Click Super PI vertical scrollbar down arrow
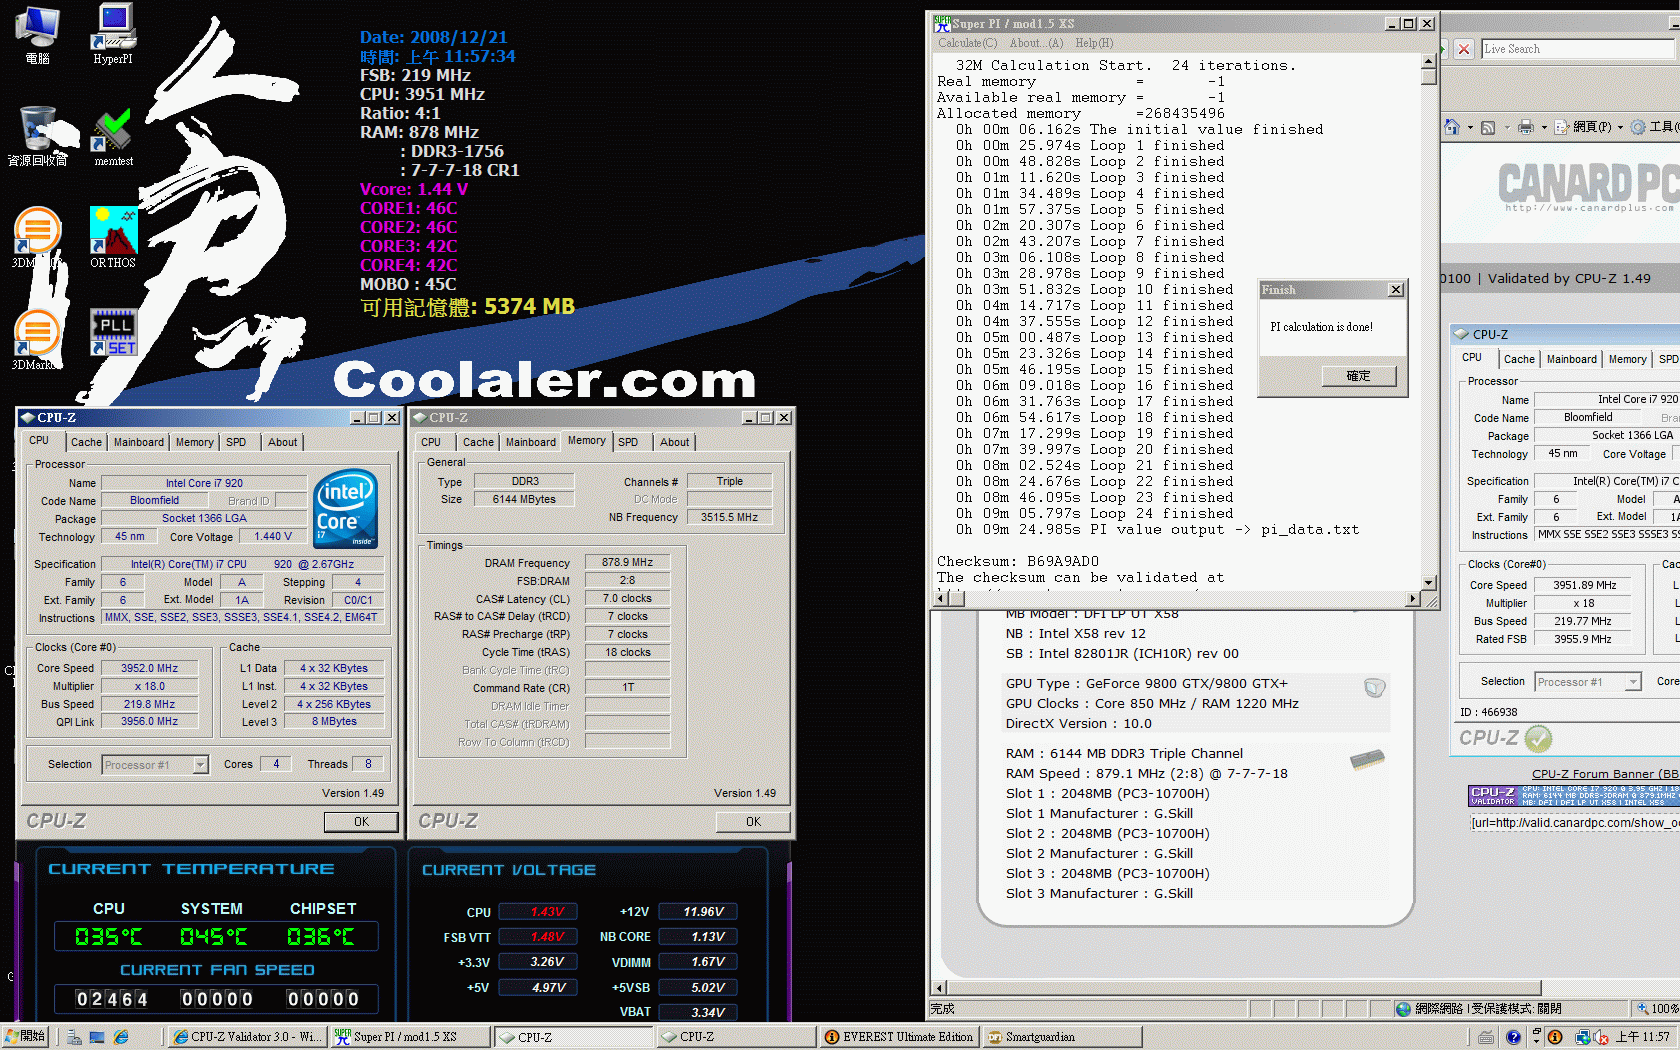Image resolution: width=1680 pixels, height=1050 pixels. point(1429,583)
